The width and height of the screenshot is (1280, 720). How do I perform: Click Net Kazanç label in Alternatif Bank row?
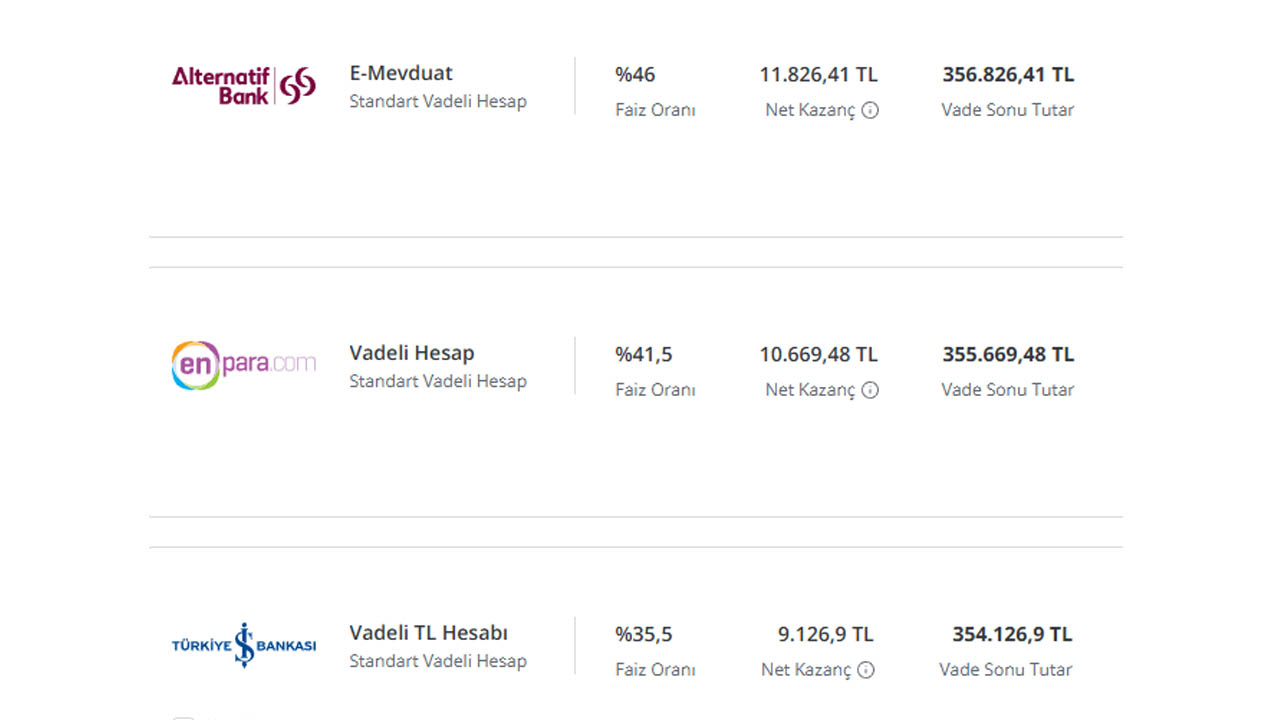[810, 111]
